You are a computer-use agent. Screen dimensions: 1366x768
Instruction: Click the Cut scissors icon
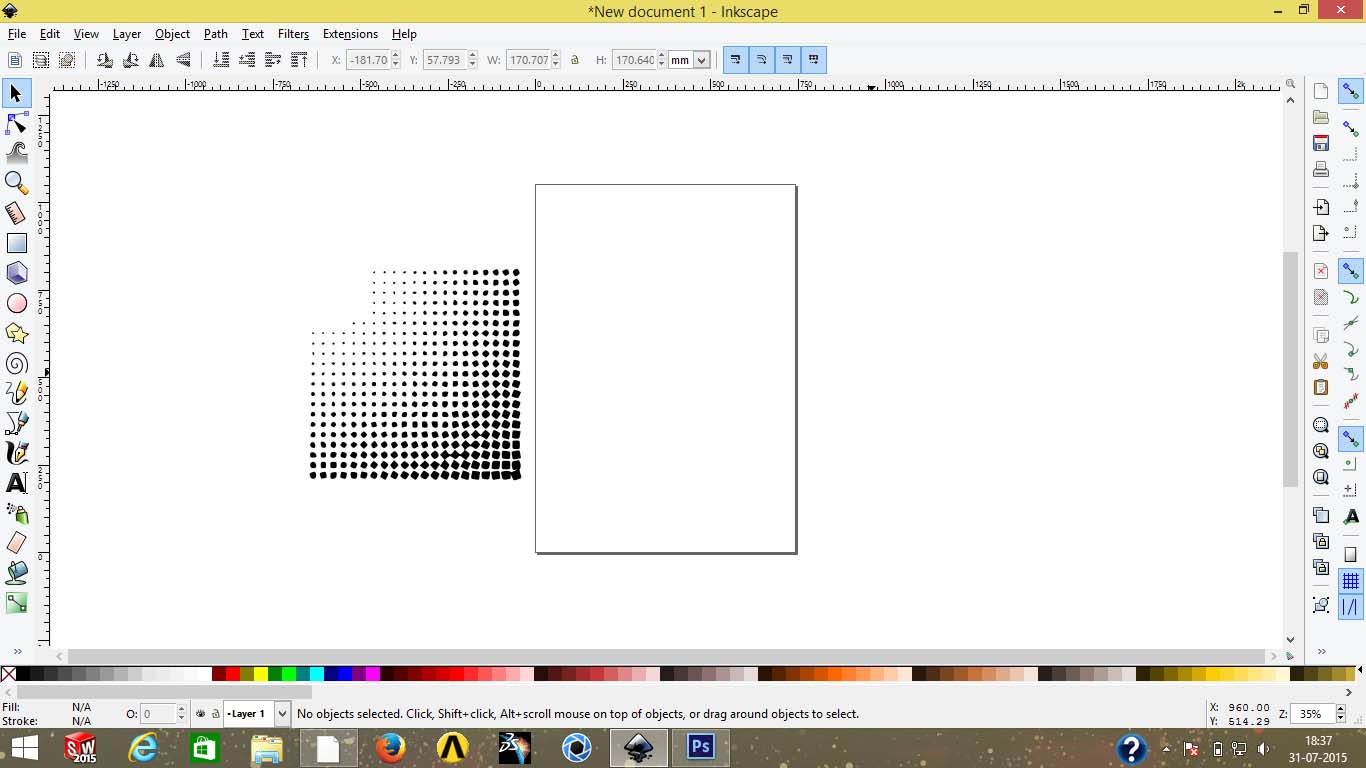pyautogui.click(x=1321, y=361)
